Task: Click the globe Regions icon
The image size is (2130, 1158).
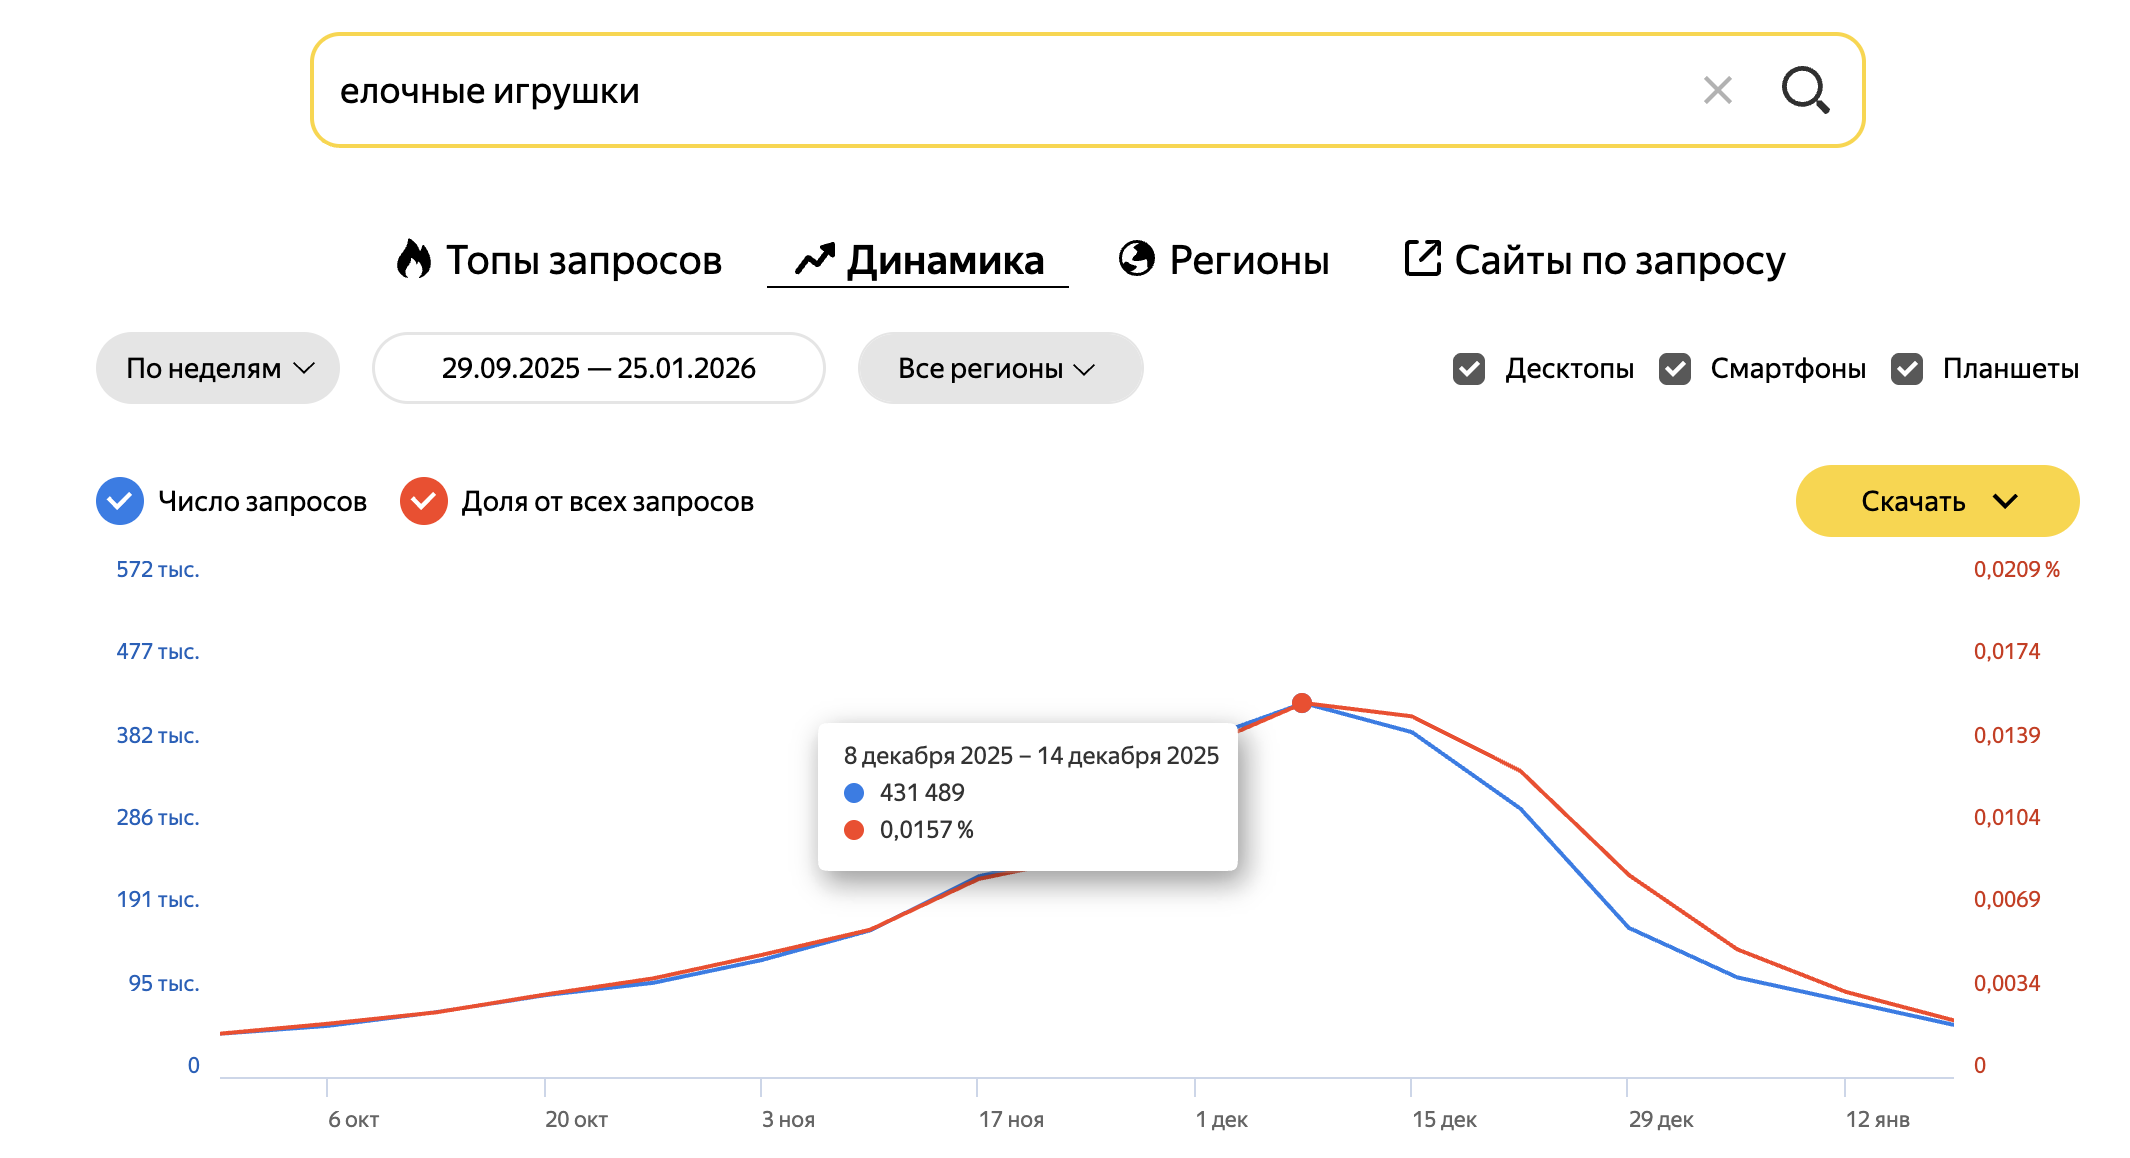Action: [1136, 258]
